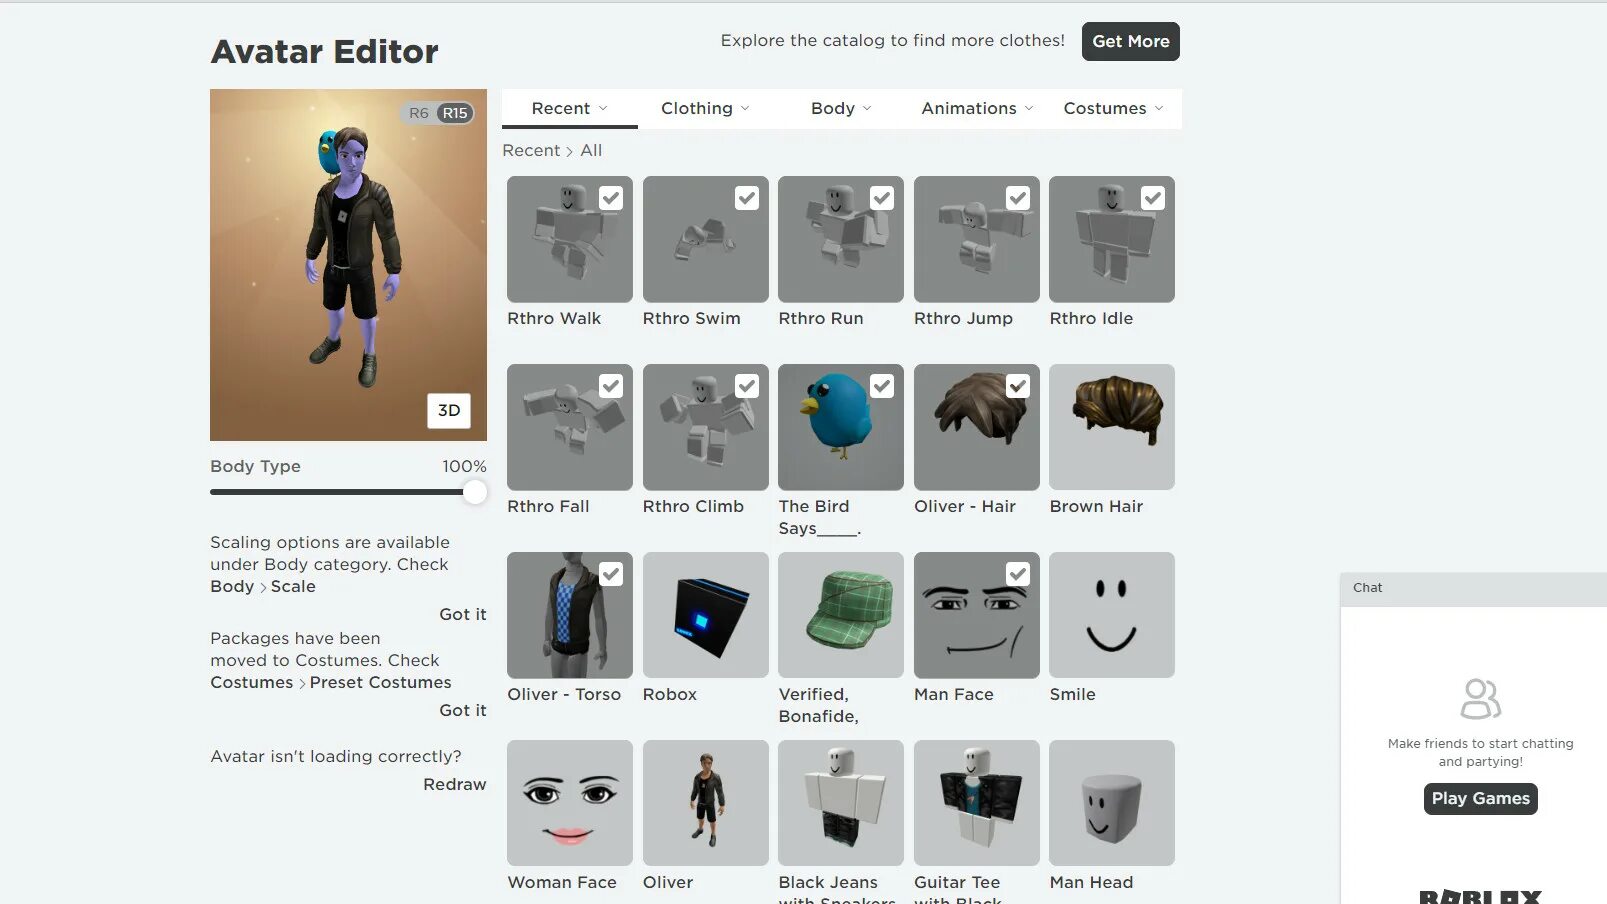Image resolution: width=1607 pixels, height=904 pixels.
Task: Uncheck the Rthro Idle checkbox
Action: (1153, 198)
